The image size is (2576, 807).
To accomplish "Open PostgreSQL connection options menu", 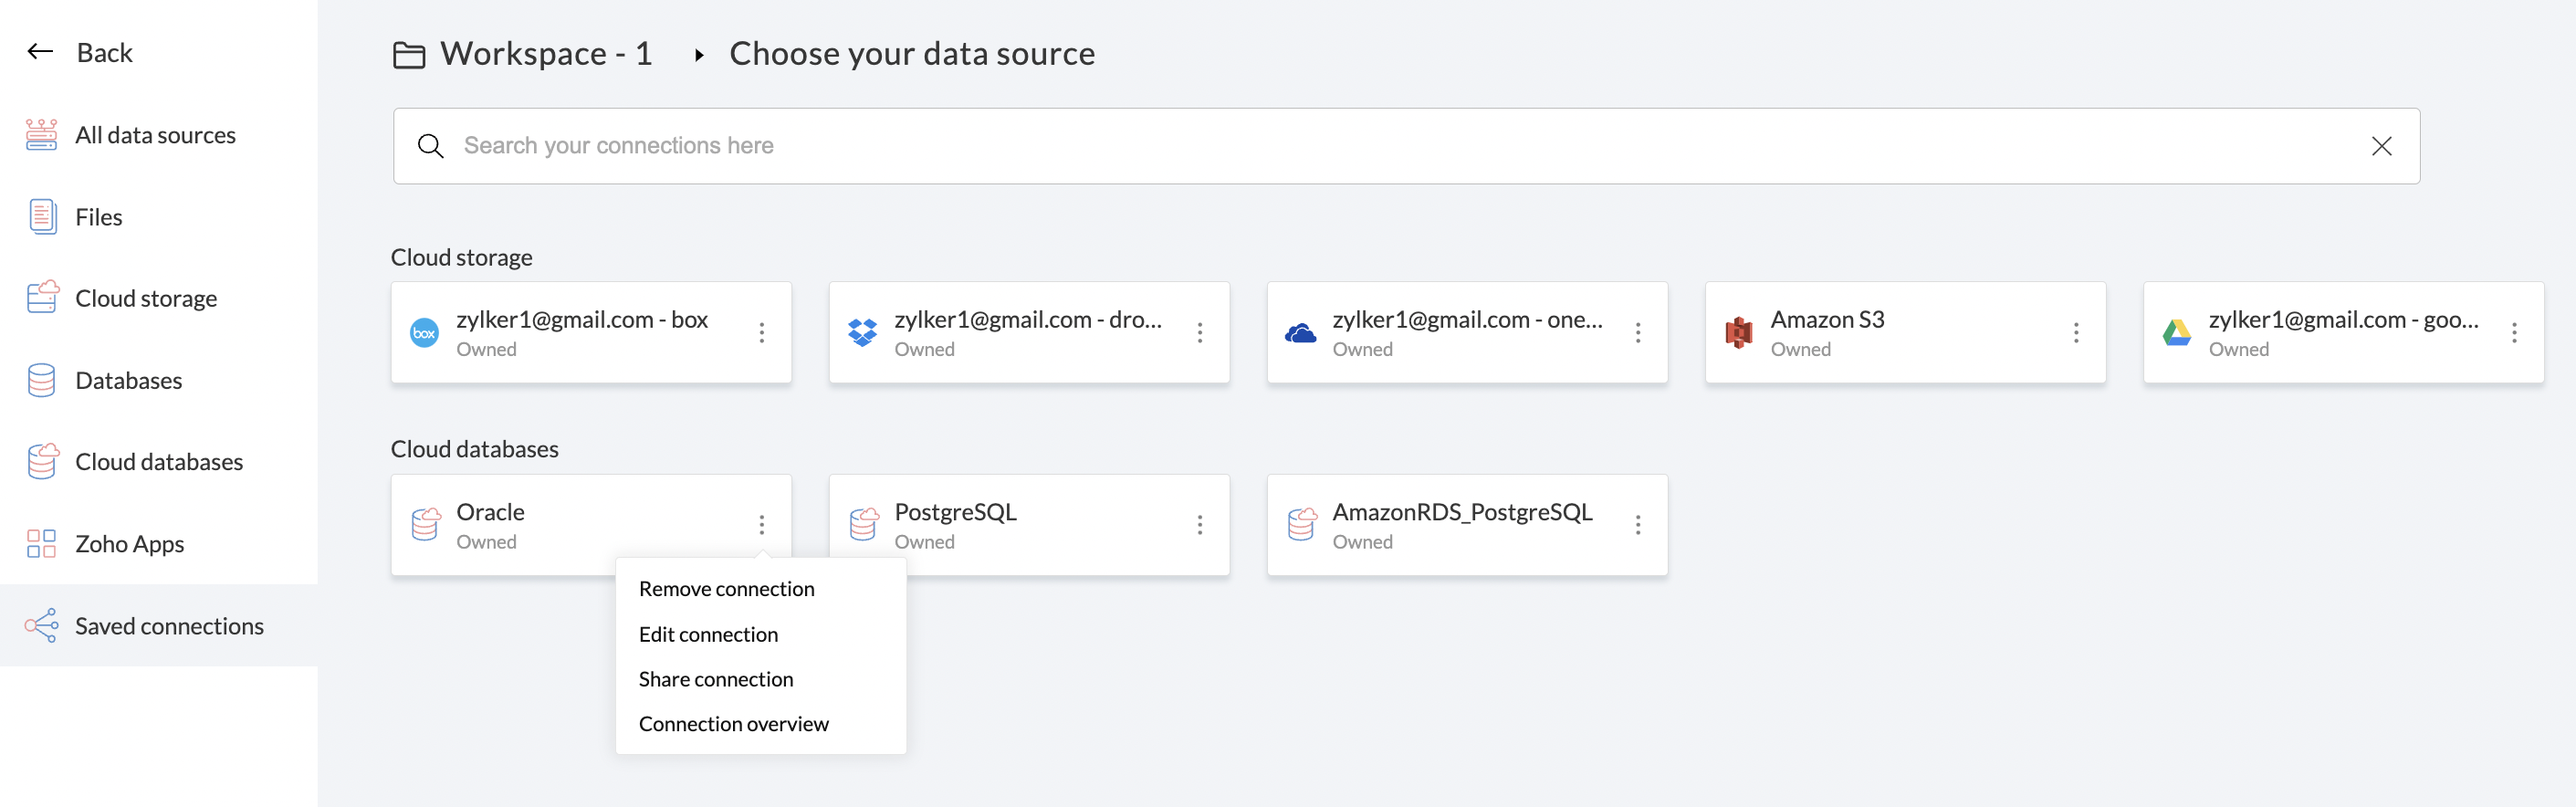I will [1200, 525].
